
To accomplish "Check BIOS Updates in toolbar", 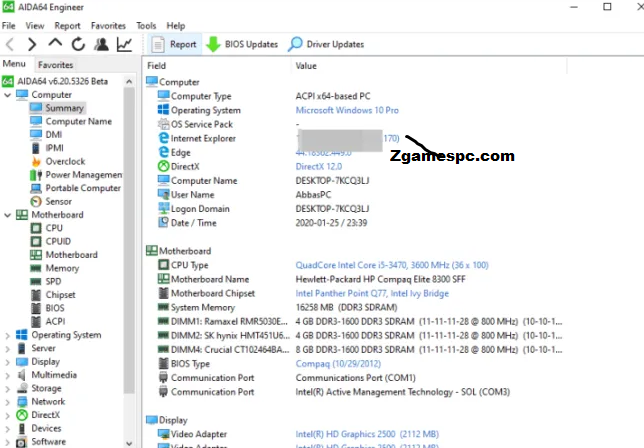I will click(242, 44).
